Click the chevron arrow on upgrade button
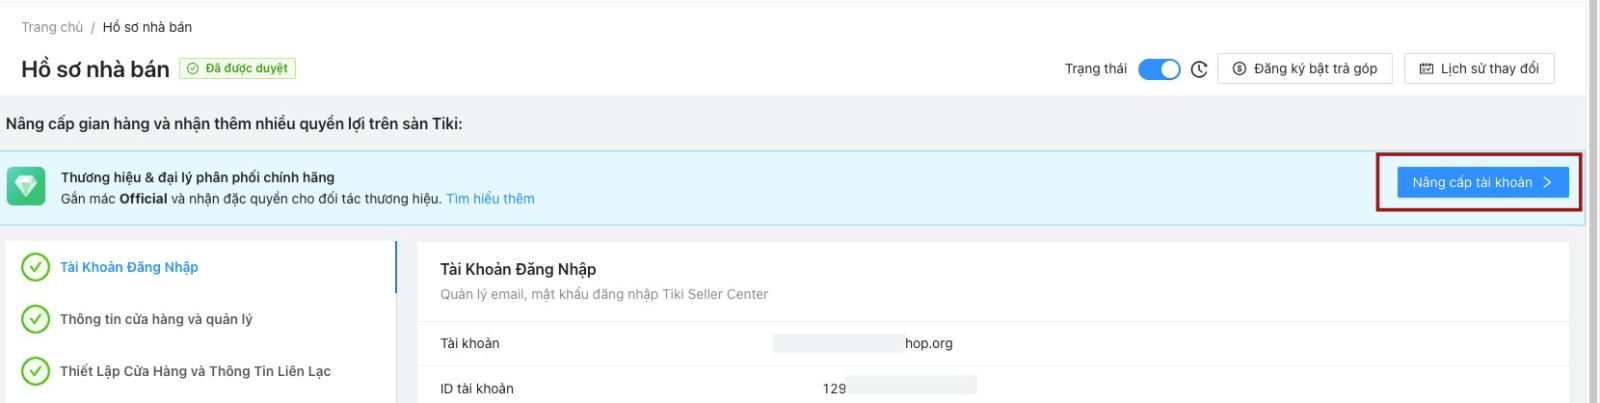The height and width of the screenshot is (403, 1600). (x=1547, y=182)
